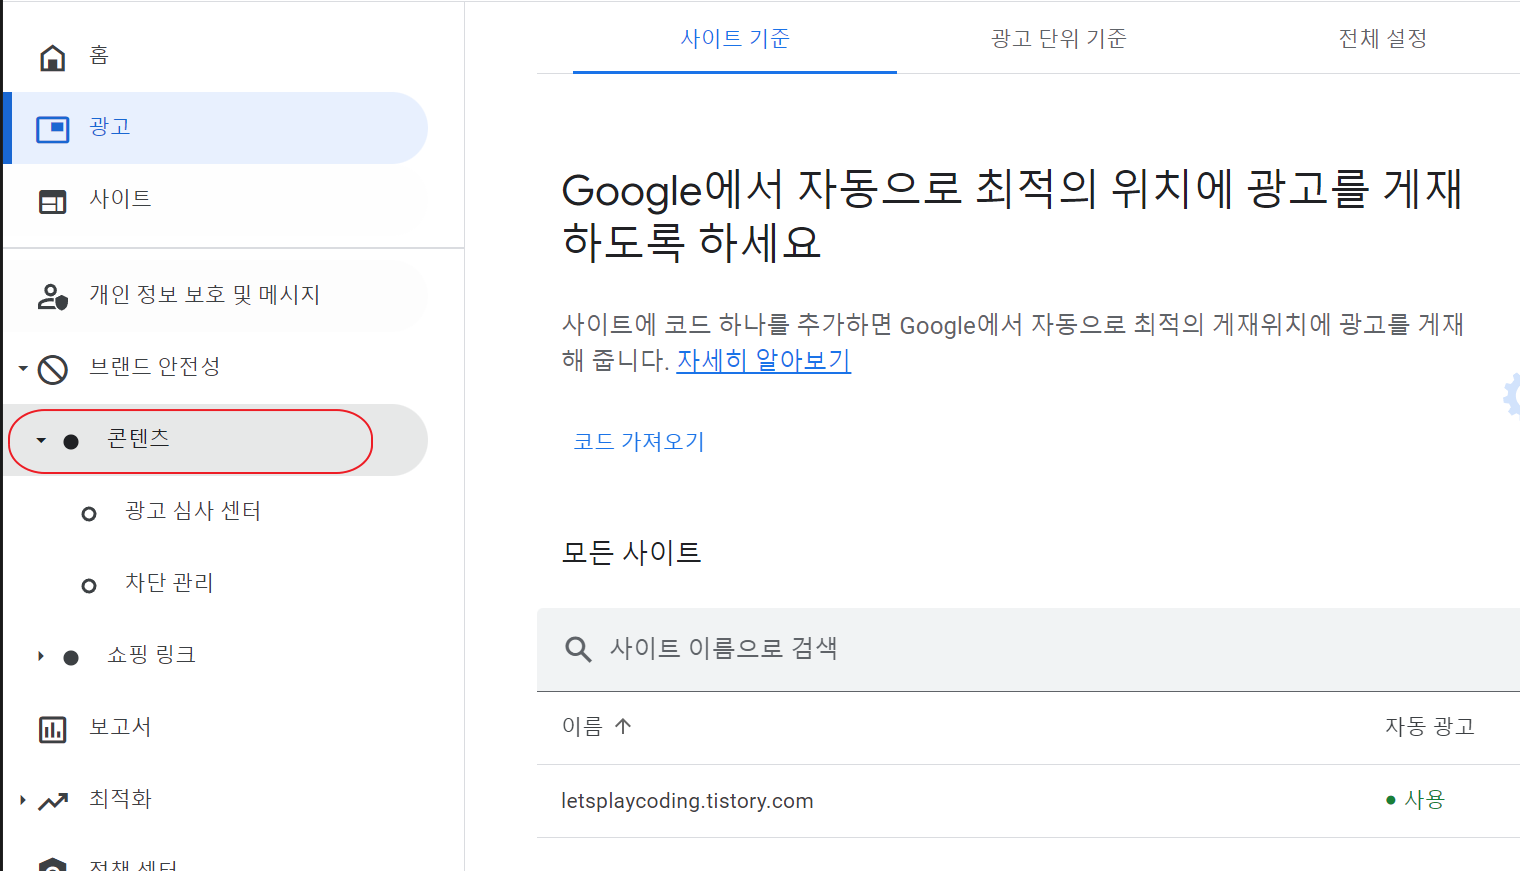The image size is (1520, 871).
Task: Expand the 쇼핑 링크 submenu arrow
Action: 41,656
